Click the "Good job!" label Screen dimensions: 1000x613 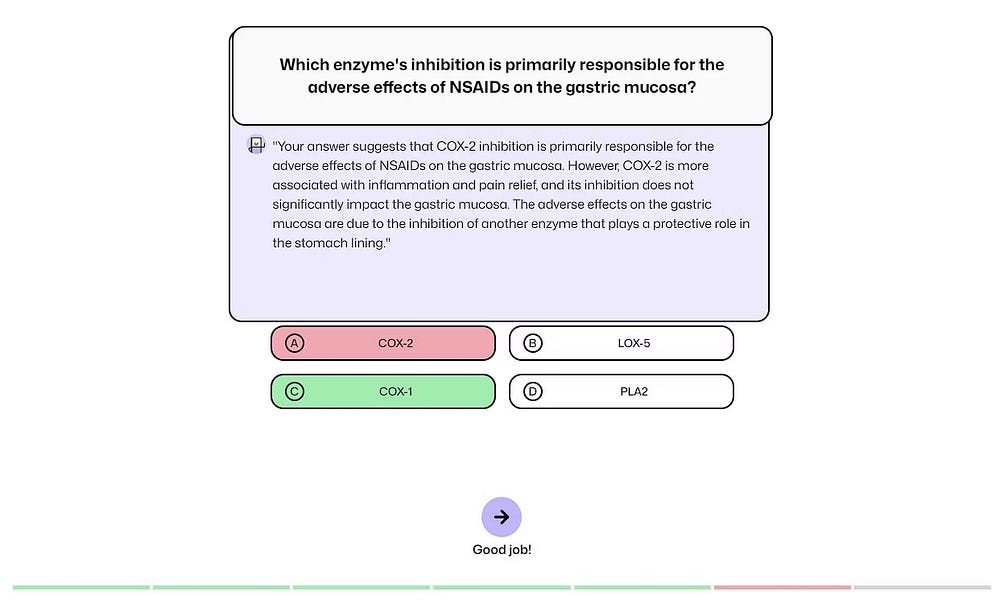coord(501,550)
